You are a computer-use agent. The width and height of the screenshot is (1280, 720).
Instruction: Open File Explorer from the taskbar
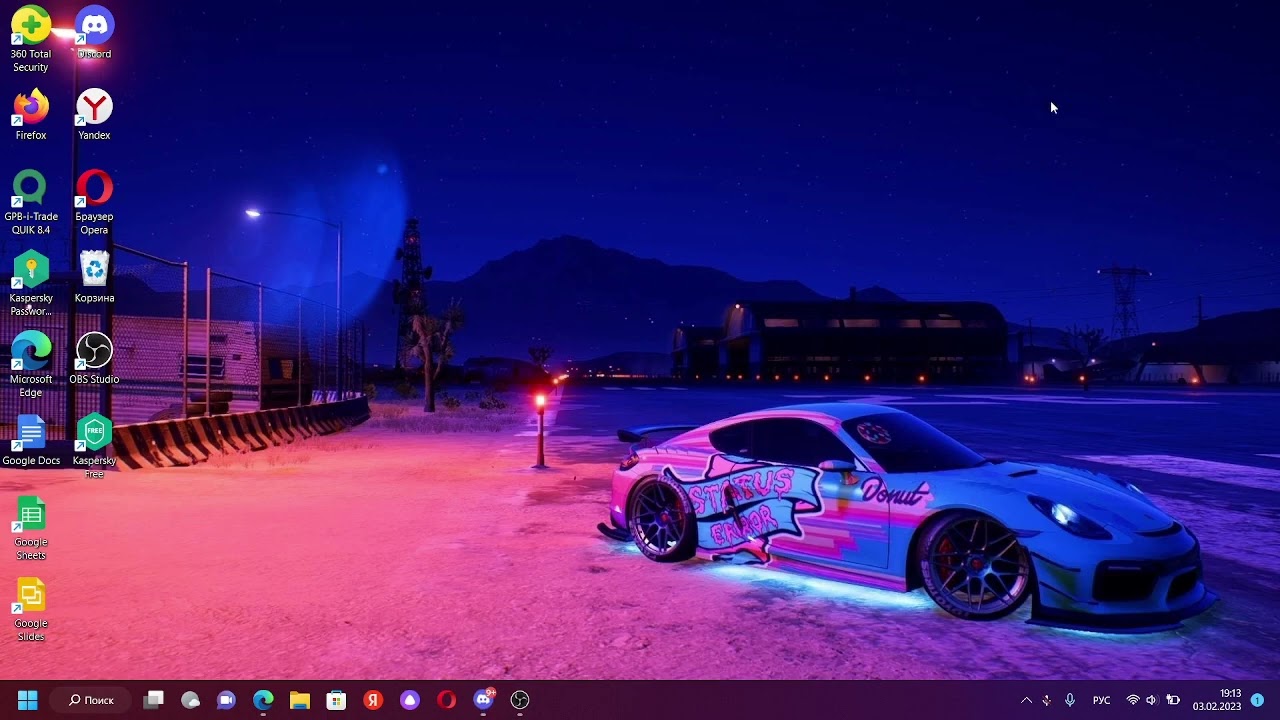pos(300,700)
